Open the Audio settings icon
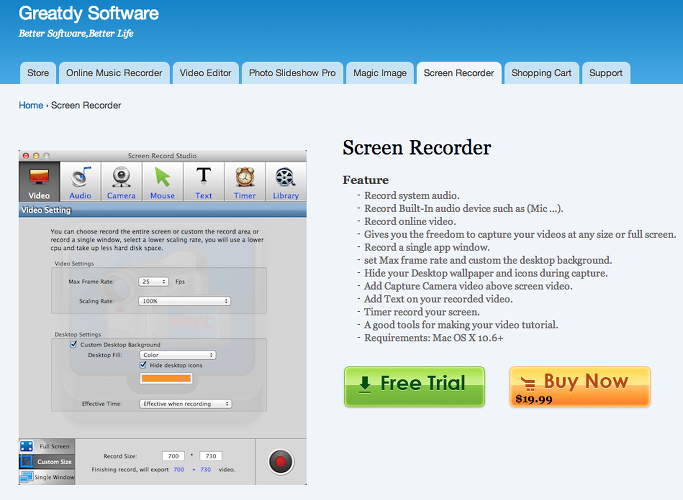Viewport: 683px width, 500px height. point(81,181)
